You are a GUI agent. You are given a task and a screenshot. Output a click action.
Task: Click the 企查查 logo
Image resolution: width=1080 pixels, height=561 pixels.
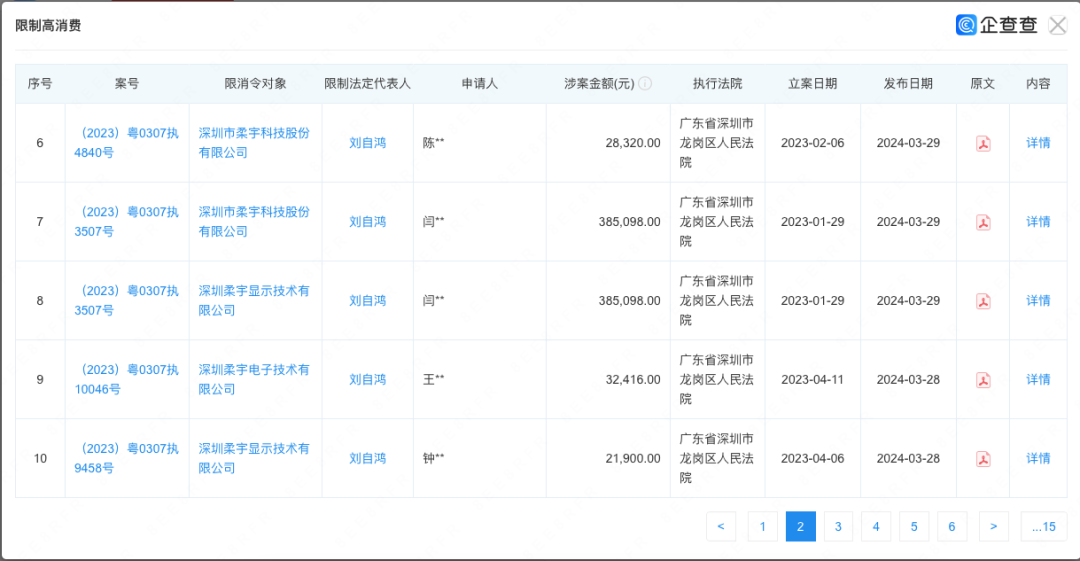(996, 25)
